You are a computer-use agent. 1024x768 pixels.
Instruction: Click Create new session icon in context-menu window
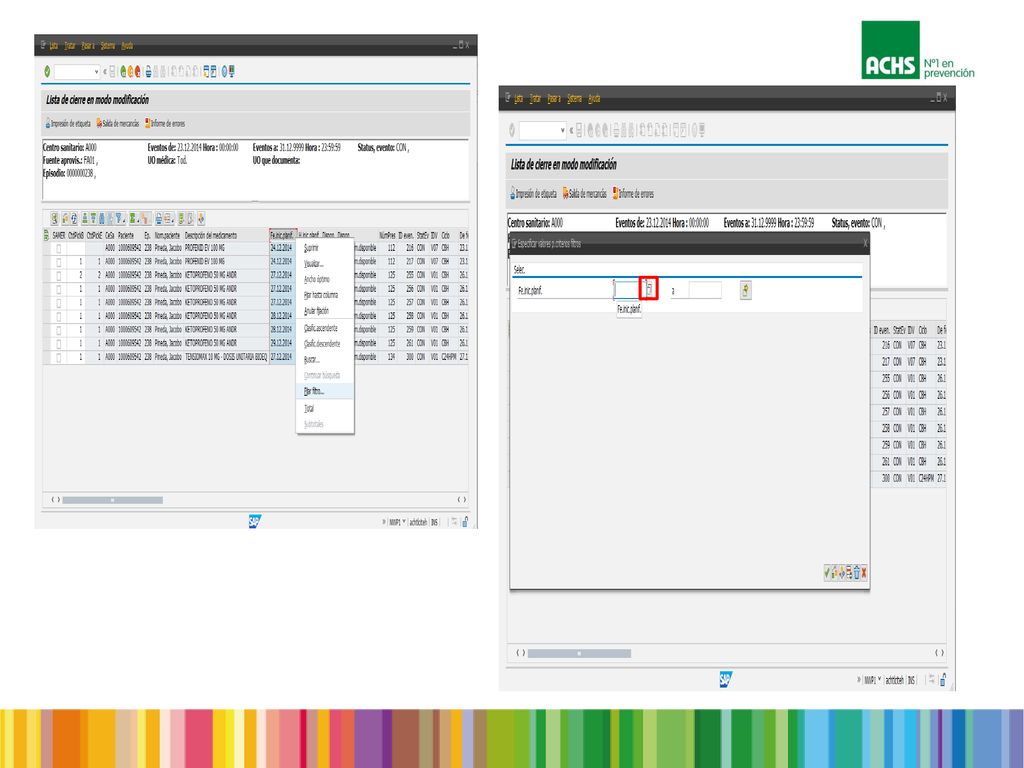(206, 71)
